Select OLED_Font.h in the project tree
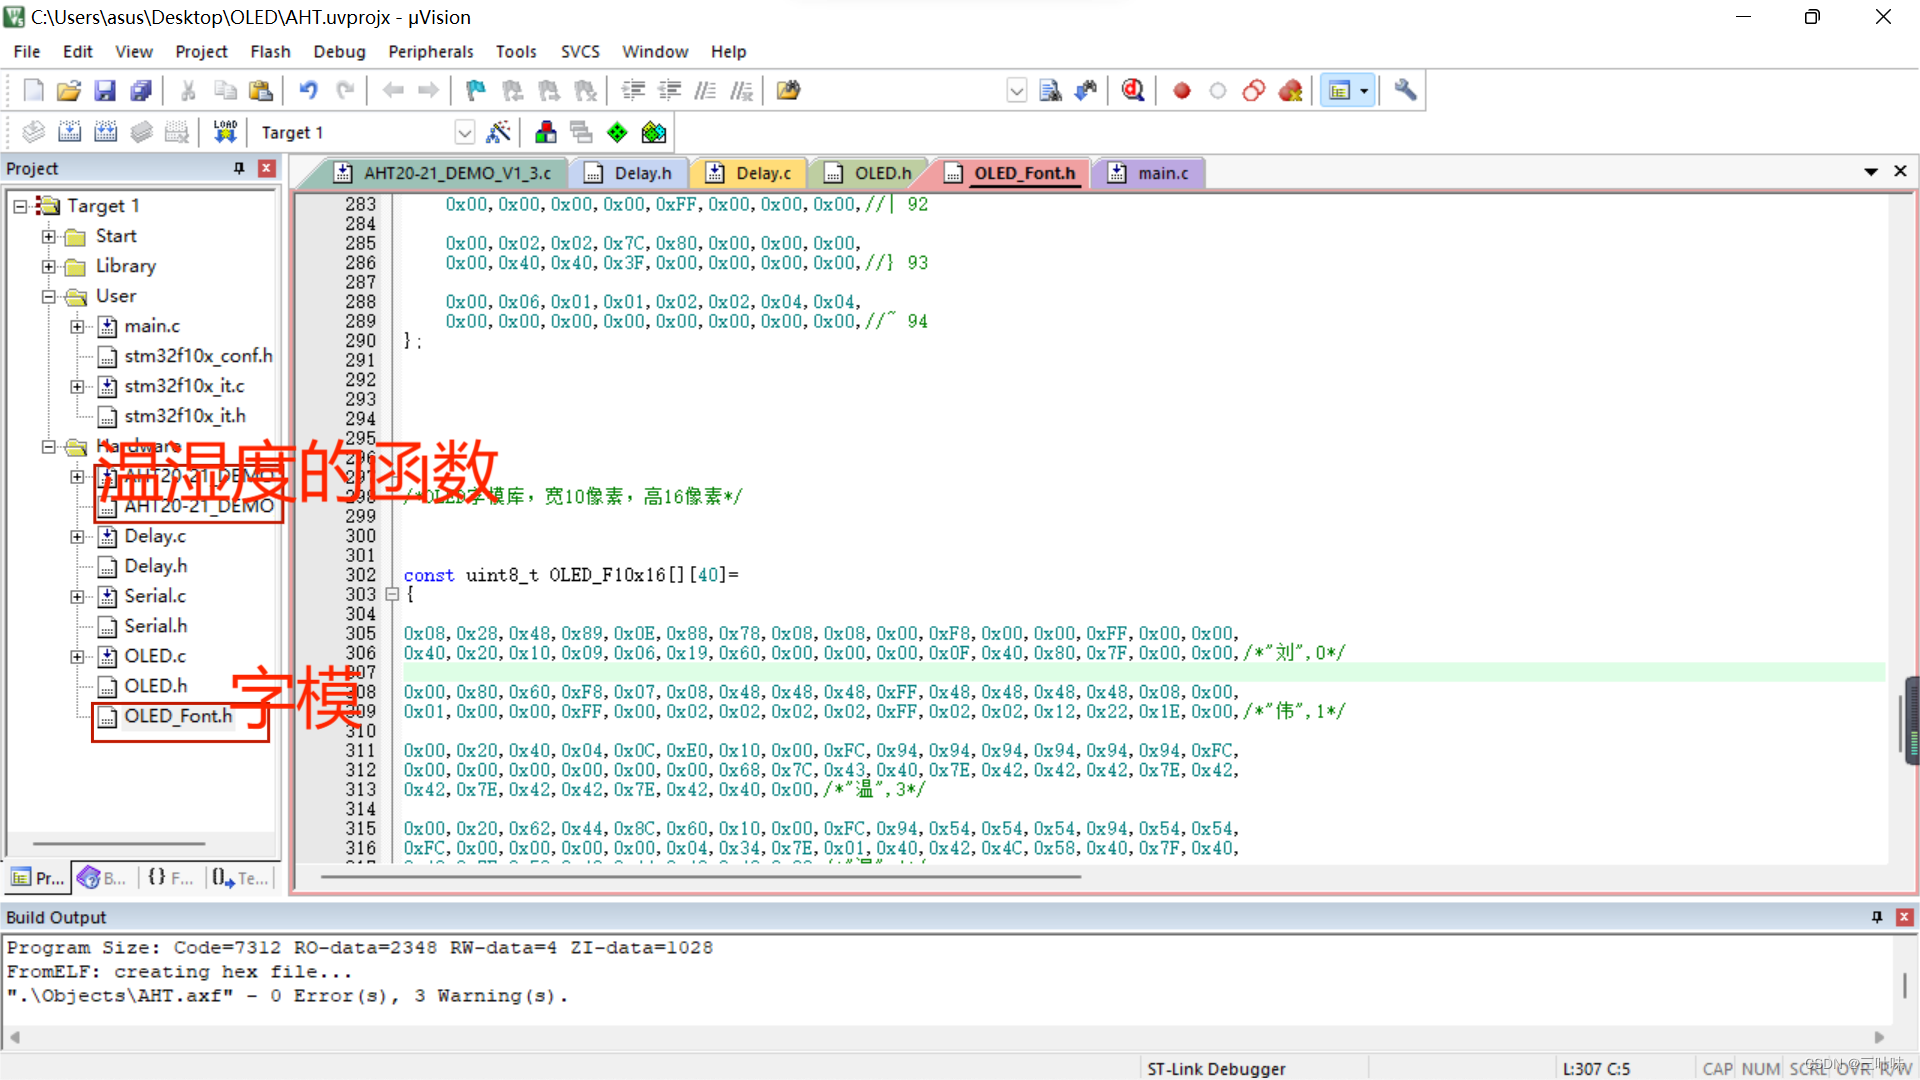The width and height of the screenshot is (1920, 1080). click(178, 716)
